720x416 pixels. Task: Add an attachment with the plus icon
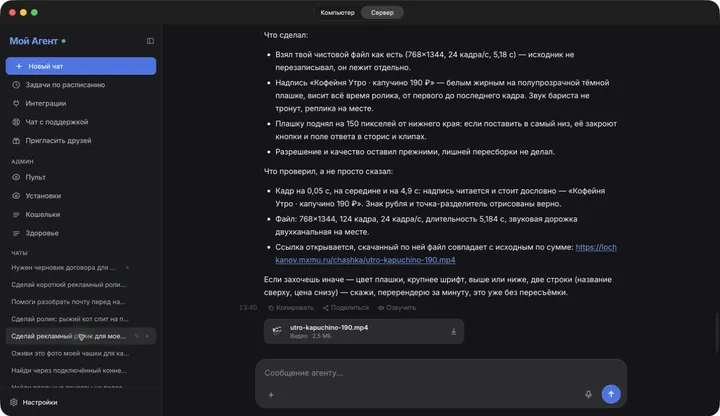coord(271,394)
